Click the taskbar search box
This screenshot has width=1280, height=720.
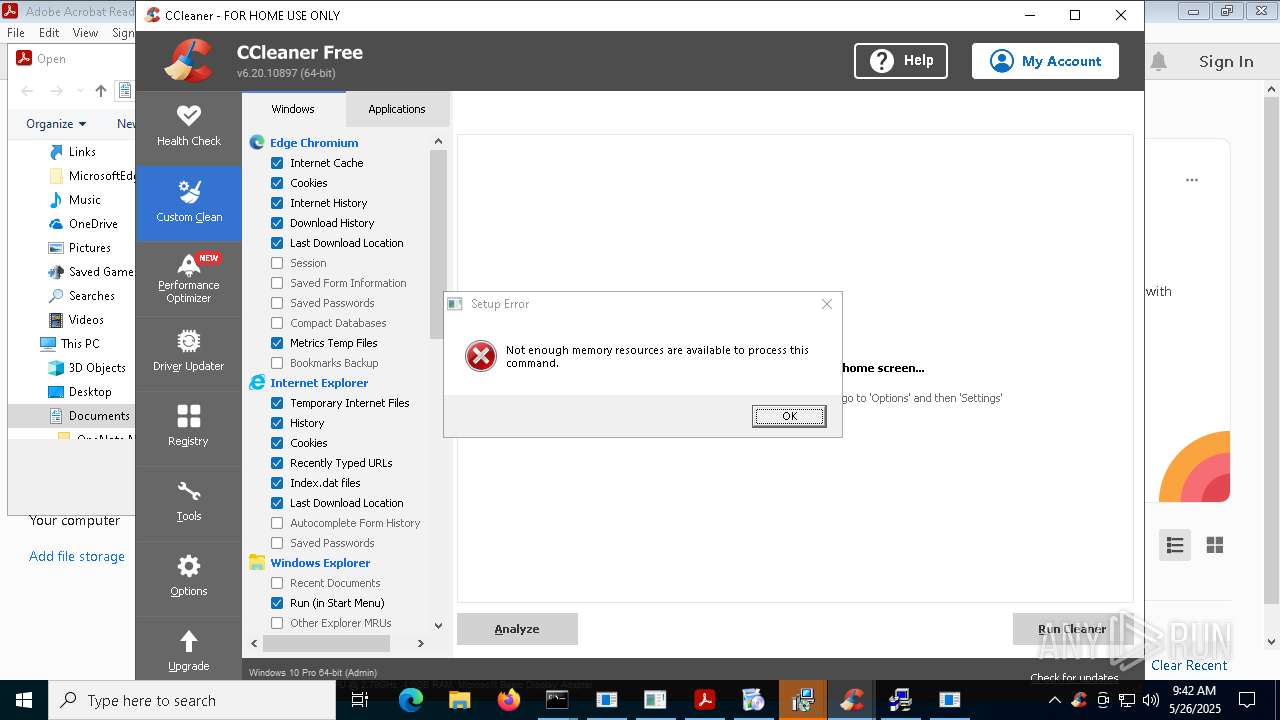tap(192, 700)
